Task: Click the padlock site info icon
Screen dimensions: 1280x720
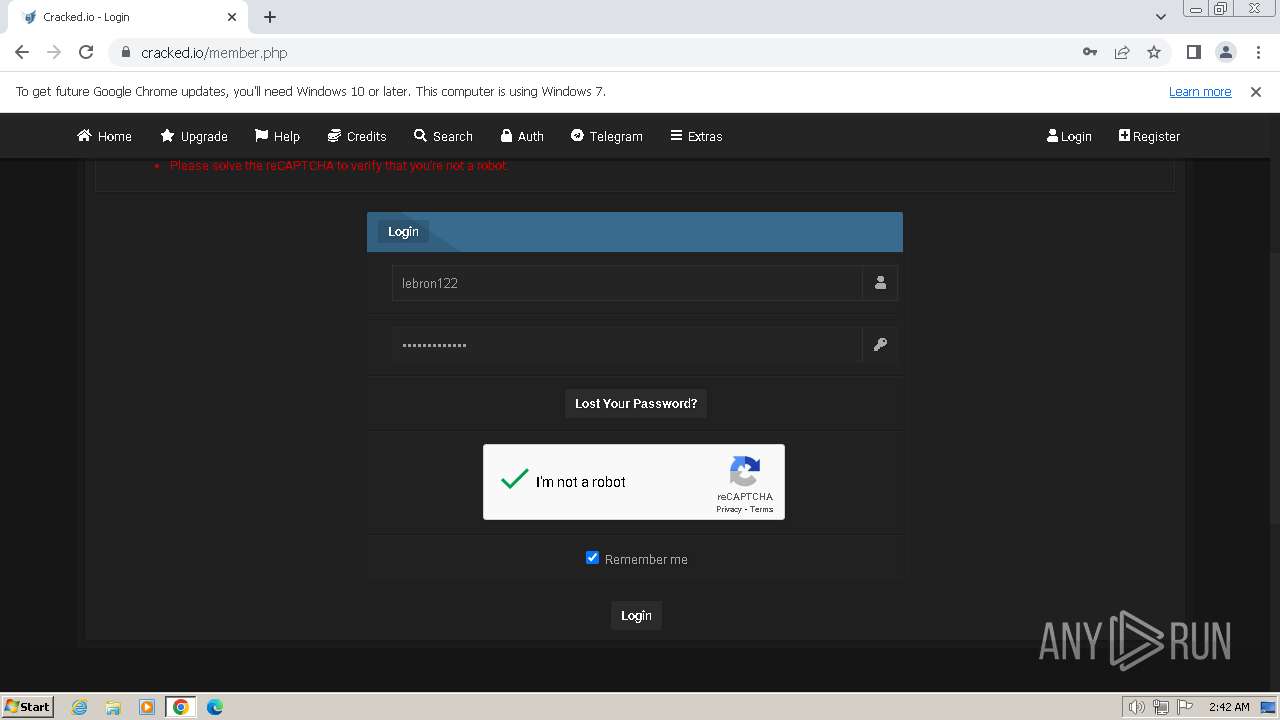Action: (126, 53)
